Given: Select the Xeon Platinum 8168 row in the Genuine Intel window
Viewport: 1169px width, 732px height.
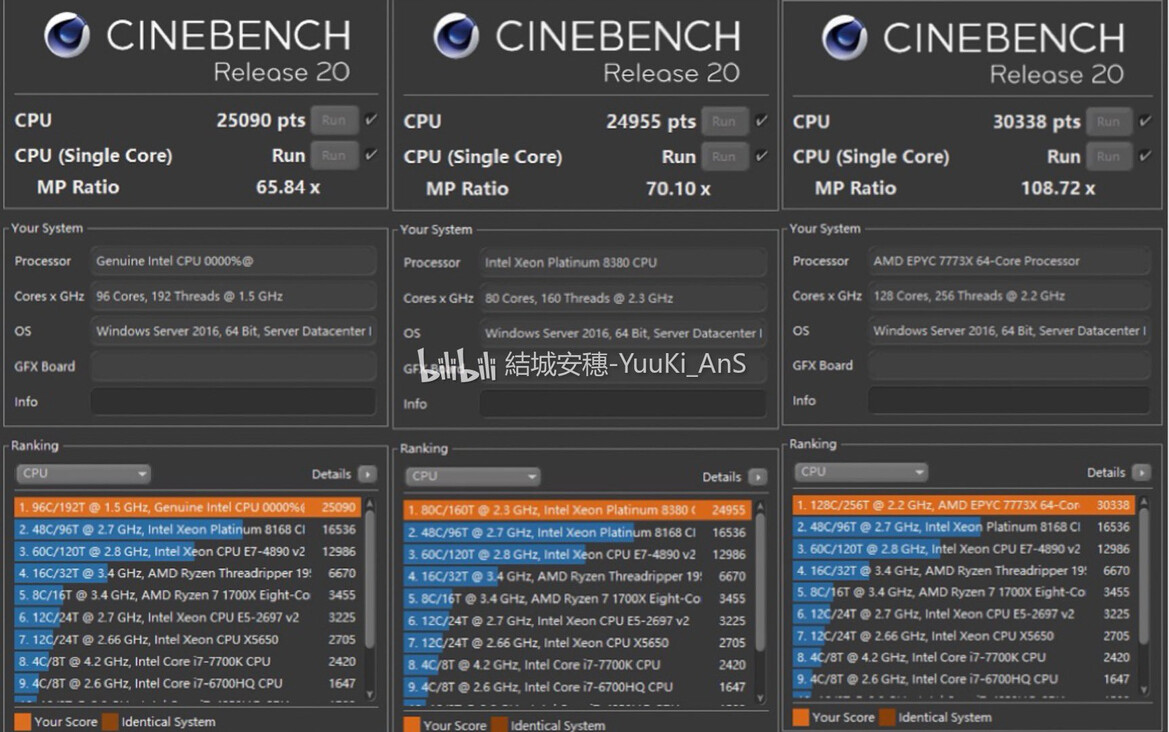Looking at the screenshot, I should tap(188, 529).
